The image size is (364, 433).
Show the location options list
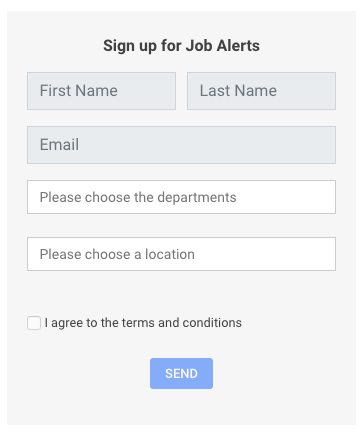point(181,254)
